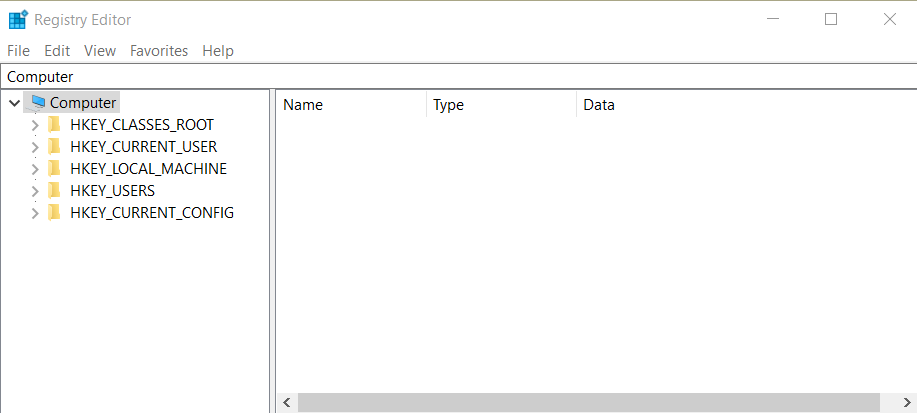
Task: Expand the HKEY_LOCAL_MACHINE key
Action: point(35,169)
